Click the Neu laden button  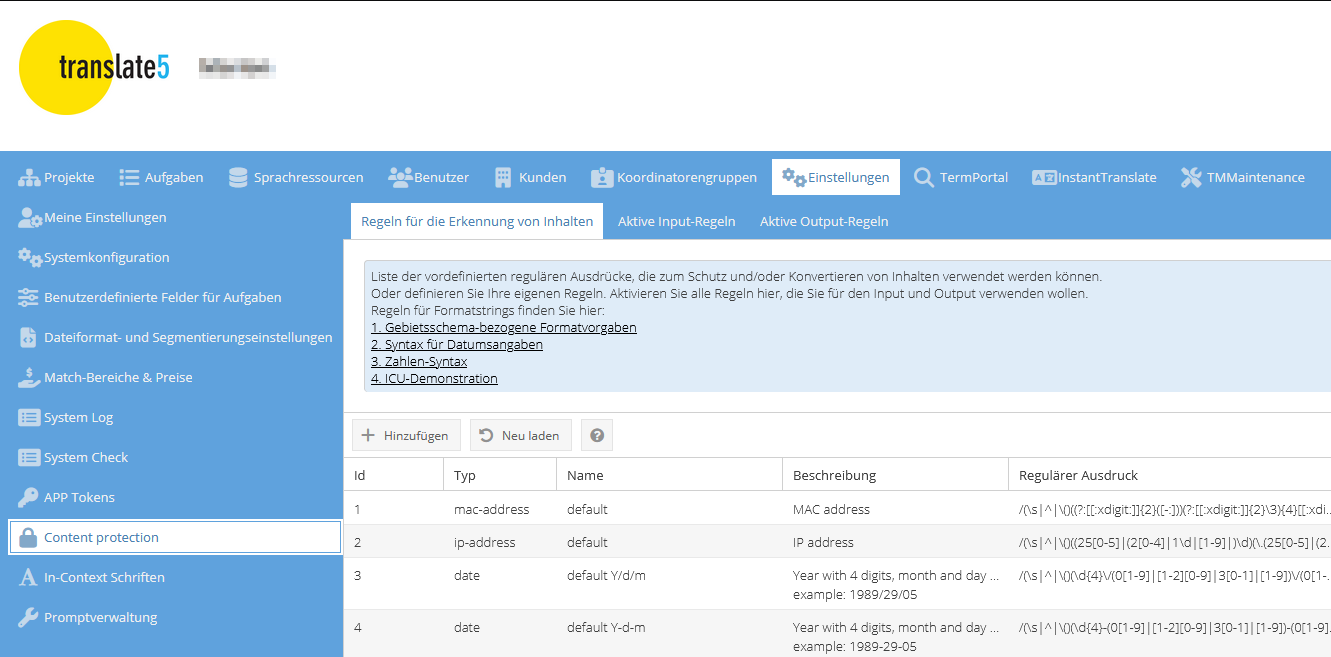[520, 436]
